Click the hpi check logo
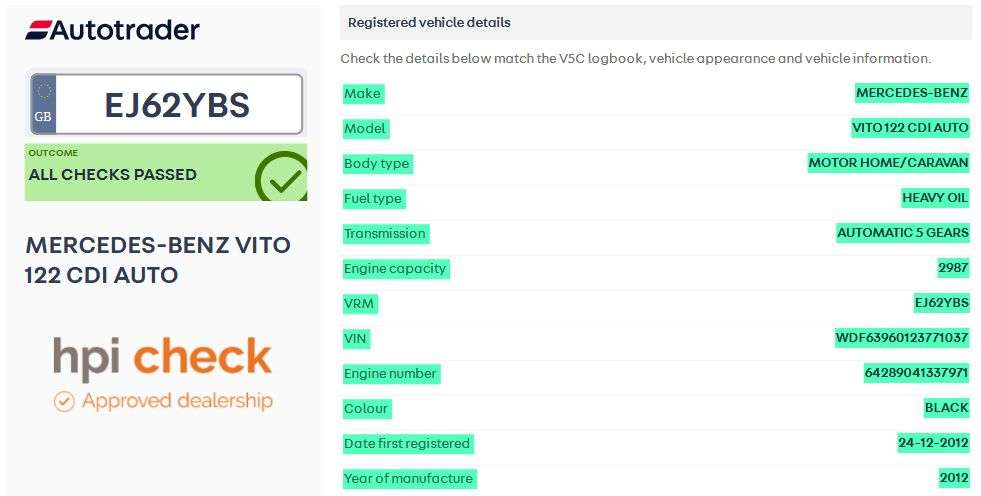This screenshot has height=496, width=981. tap(162, 357)
